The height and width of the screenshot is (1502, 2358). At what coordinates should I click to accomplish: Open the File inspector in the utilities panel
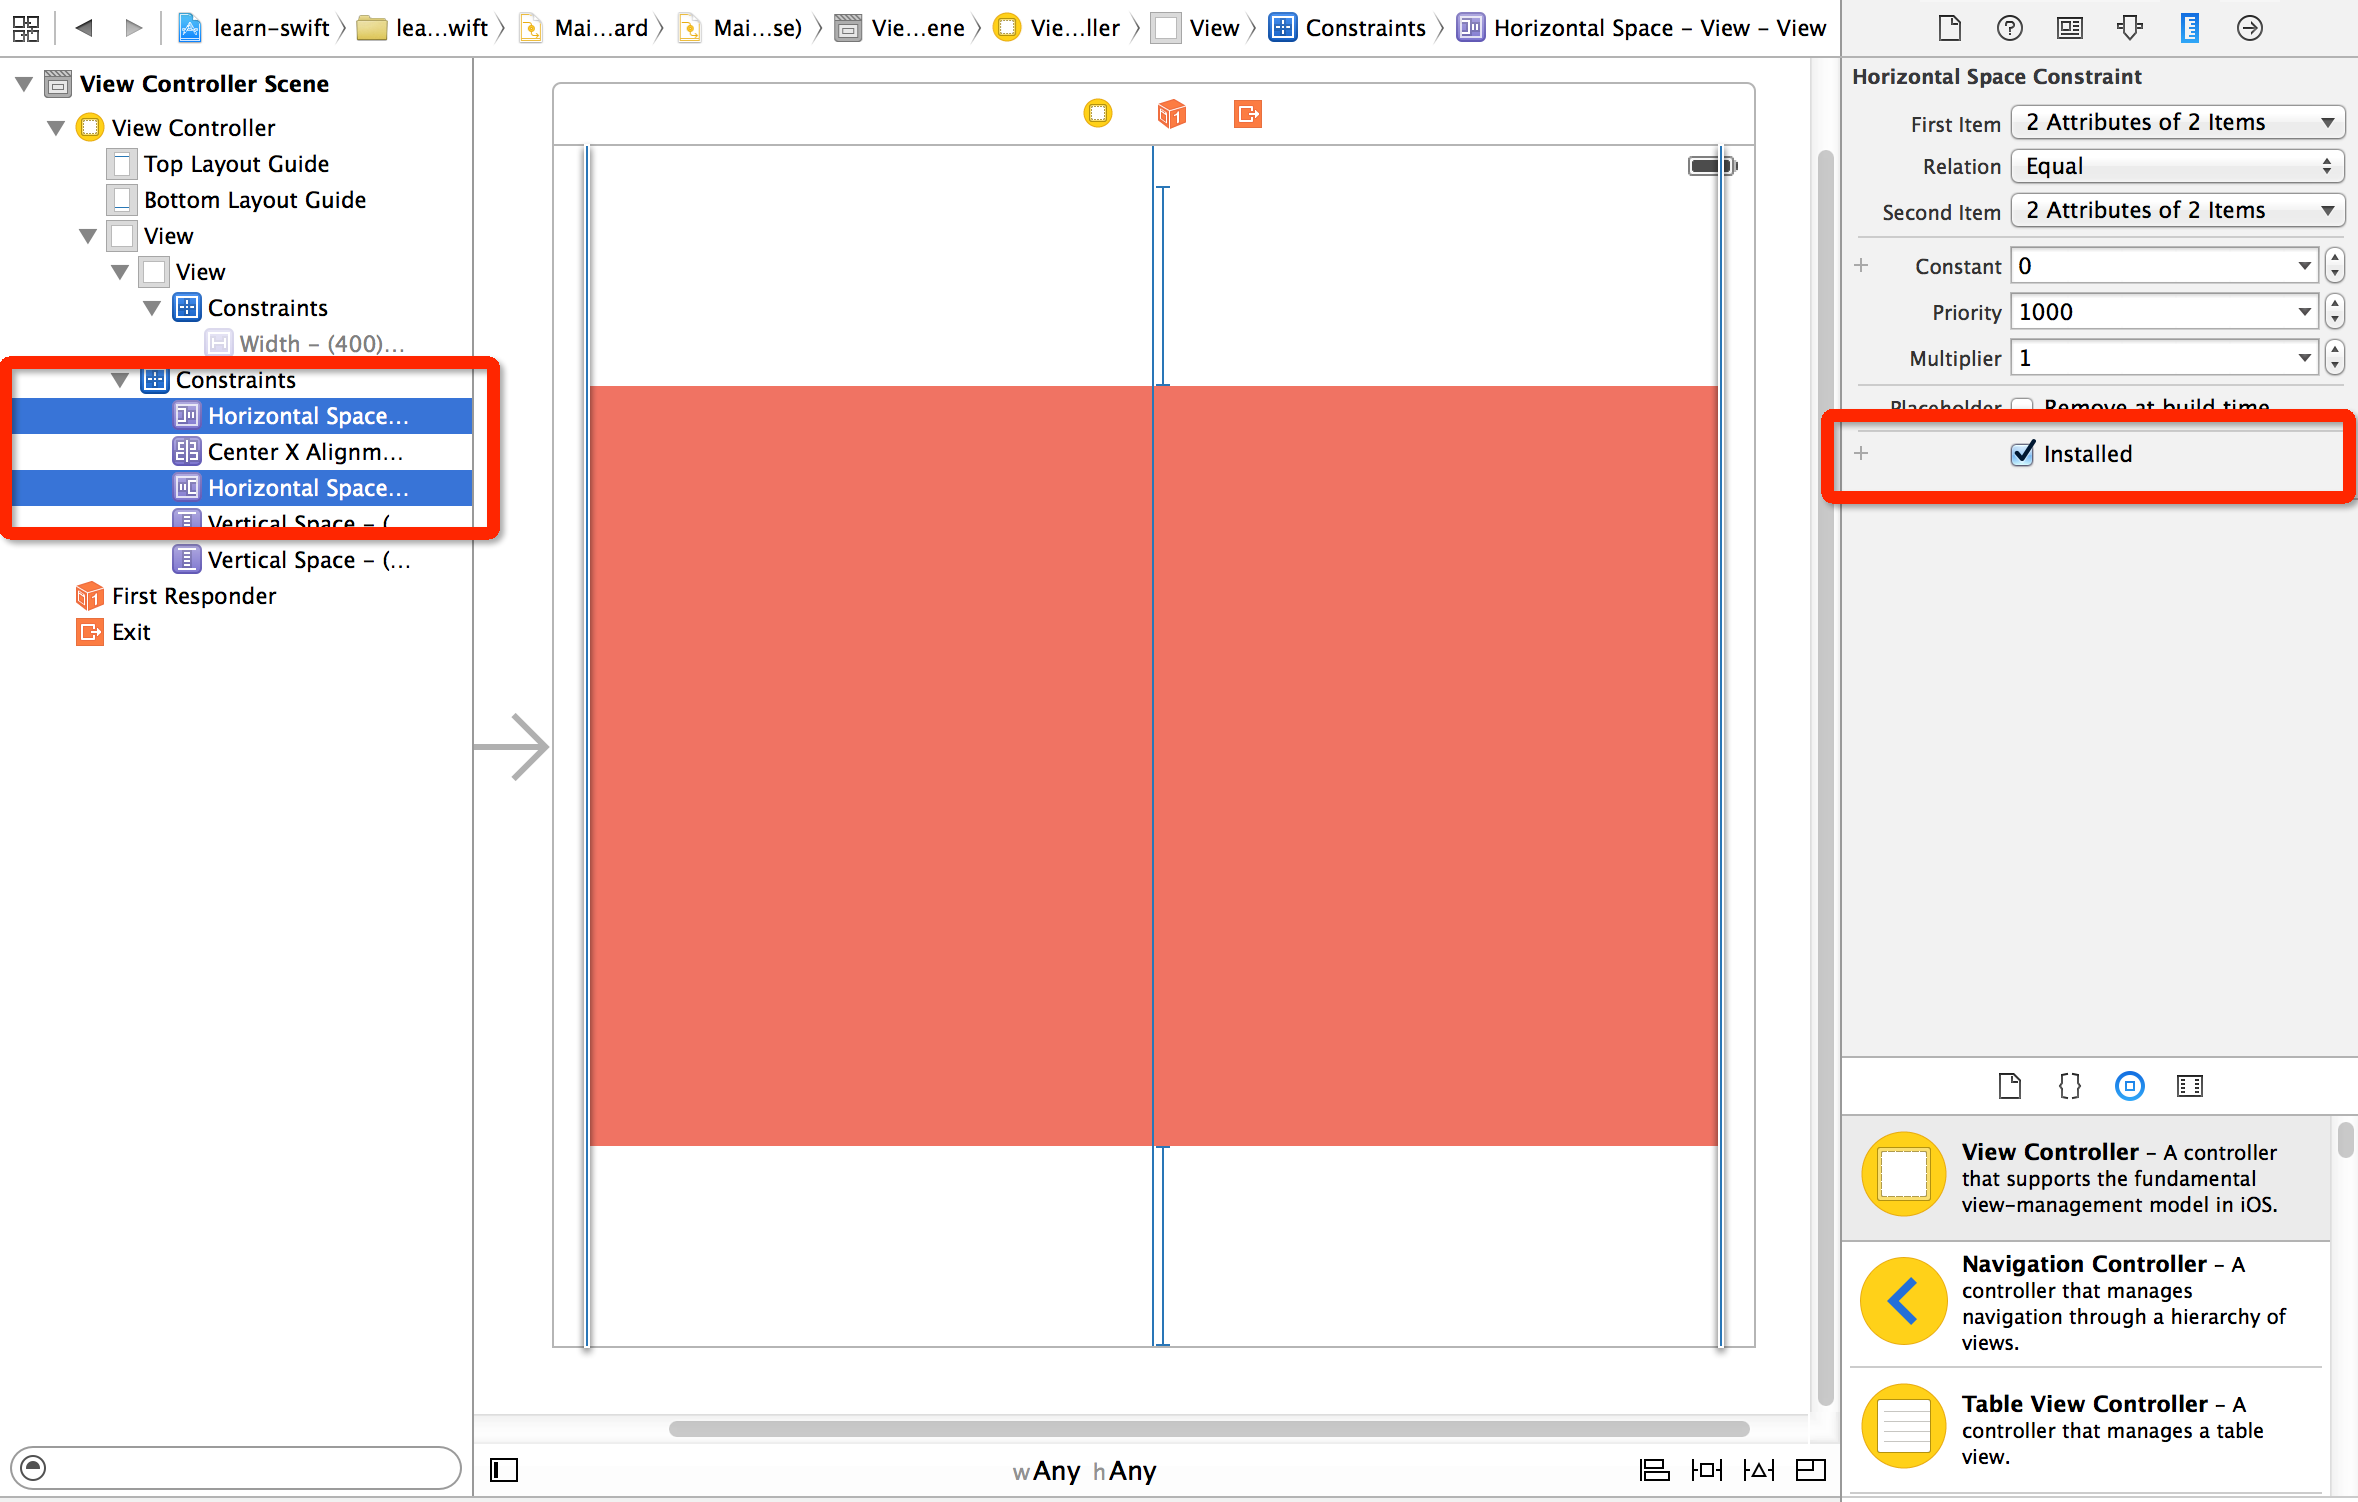tap(1949, 27)
